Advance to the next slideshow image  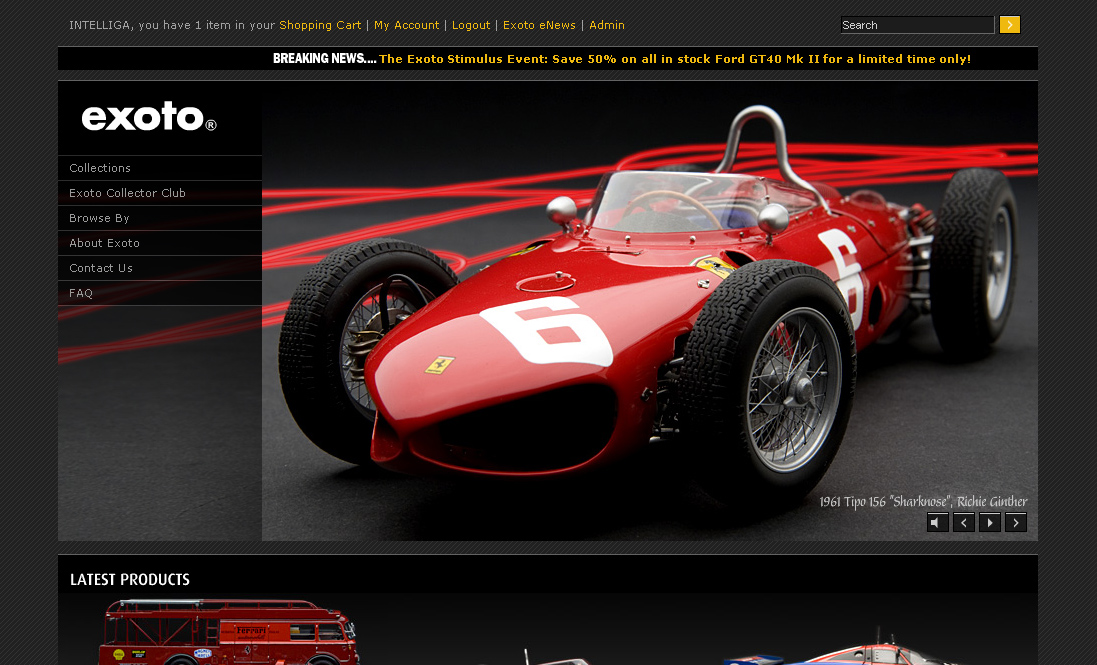[1015, 522]
